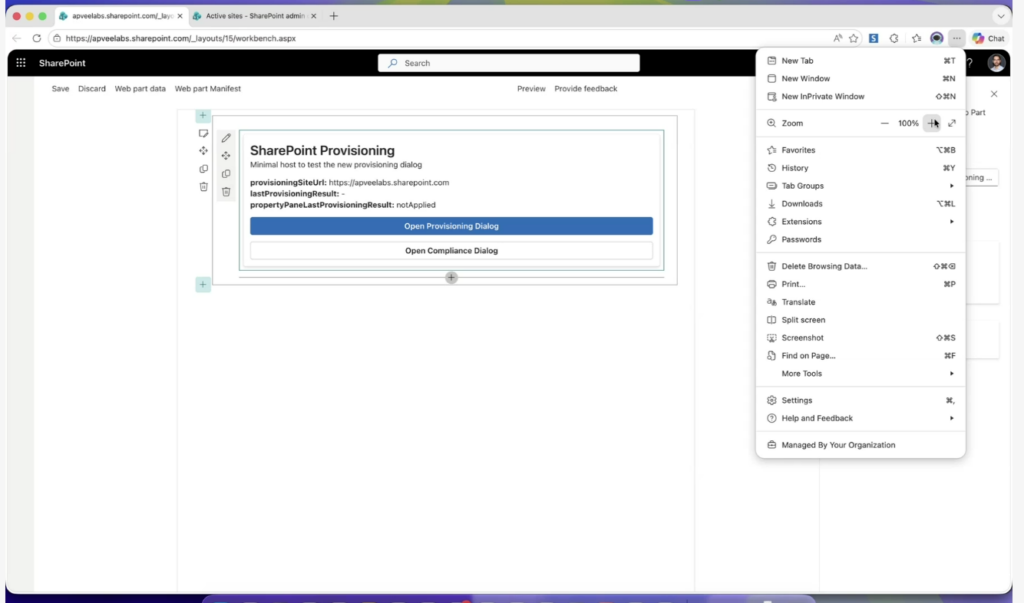Screen dimensions: 1024x603
Task: Close the apveelabs workbench tab
Action: click(x=180, y=16)
